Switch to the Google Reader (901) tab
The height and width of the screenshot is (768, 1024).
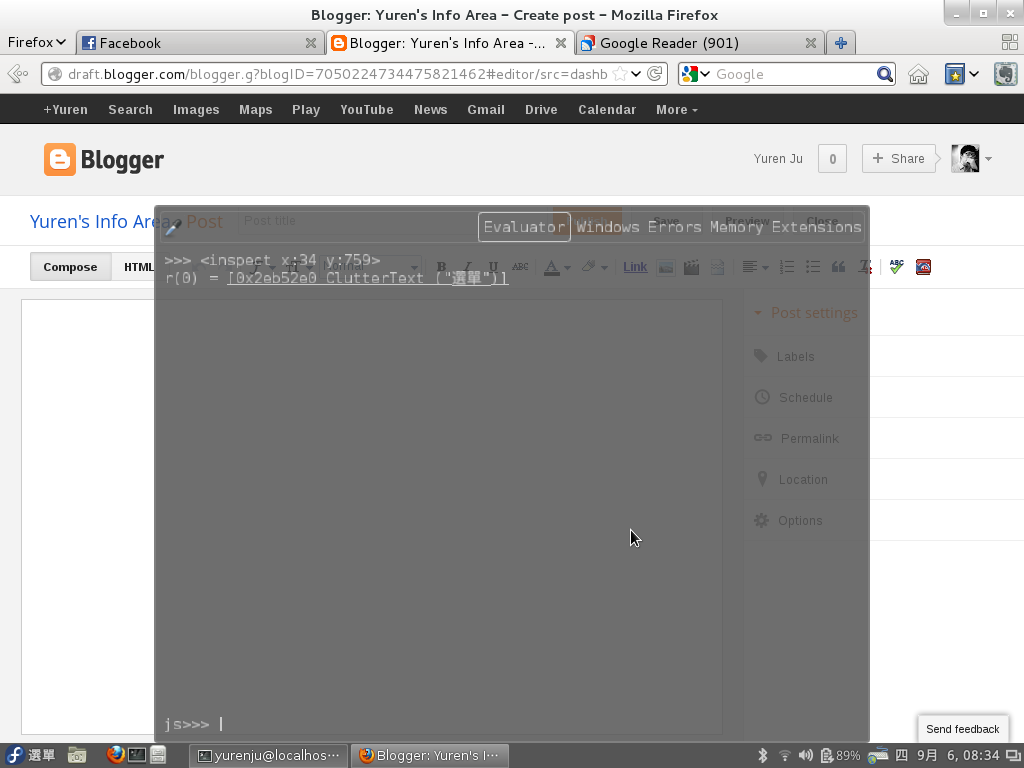699,43
